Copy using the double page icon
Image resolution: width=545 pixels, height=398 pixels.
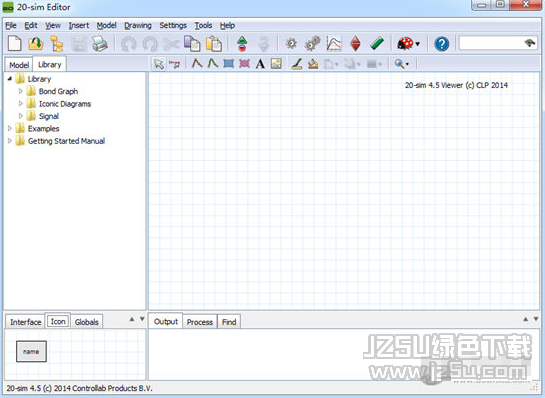[x=192, y=44]
